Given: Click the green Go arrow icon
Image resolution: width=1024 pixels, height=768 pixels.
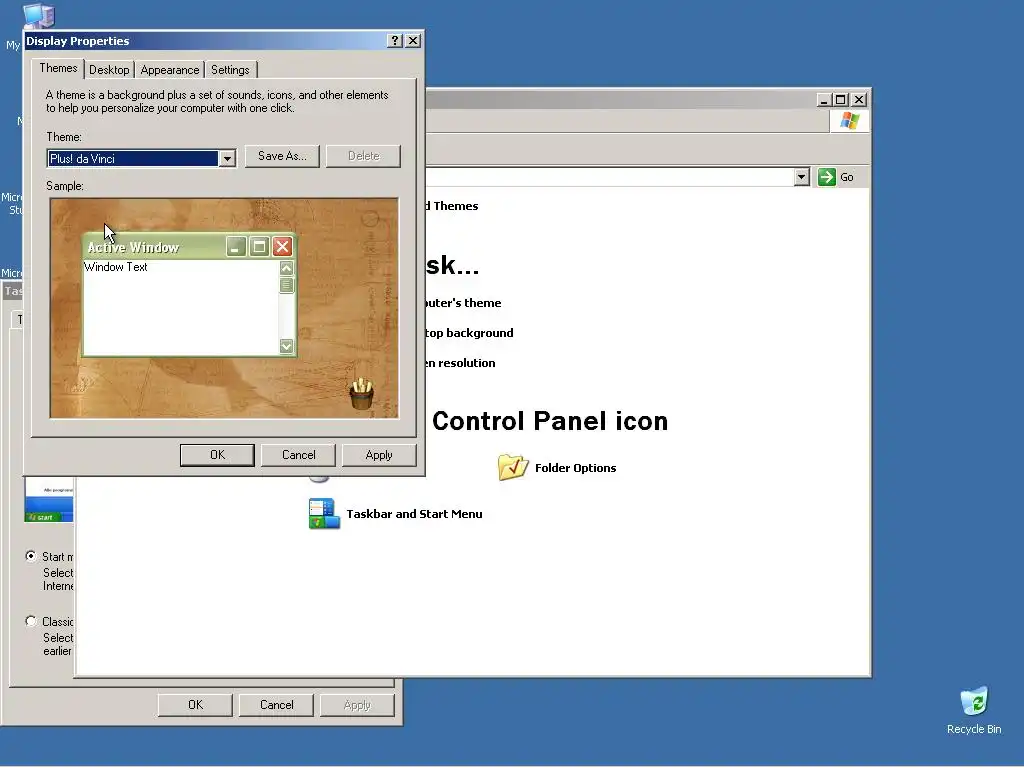Looking at the screenshot, I should tap(826, 177).
